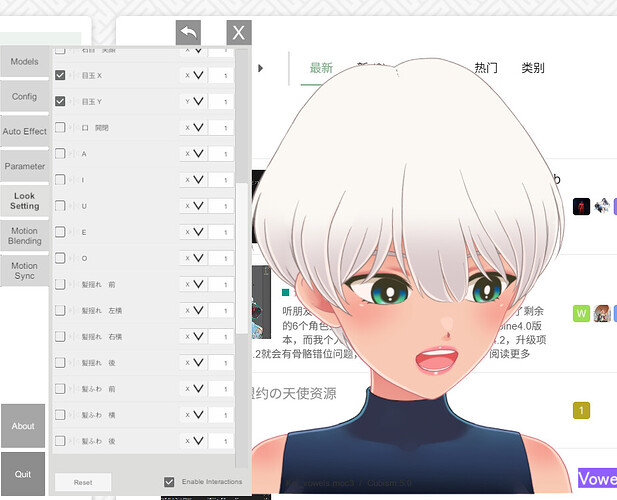
Task: Open the Auto Effect tab
Action: pyautogui.click(x=24, y=131)
